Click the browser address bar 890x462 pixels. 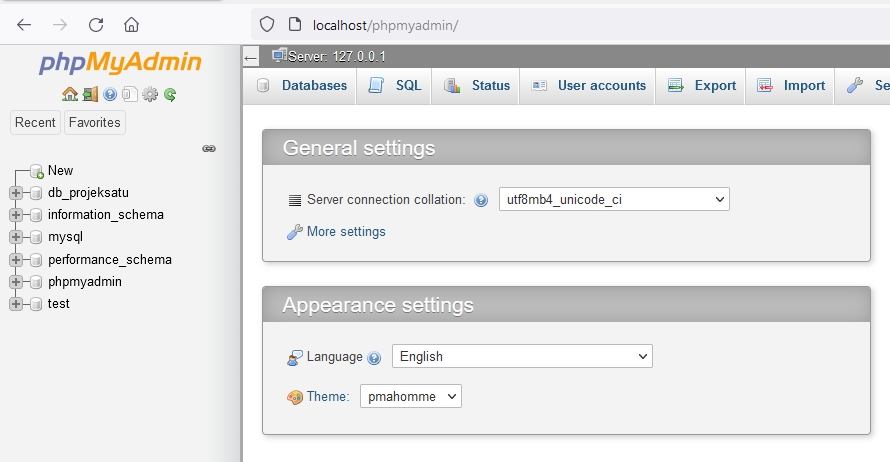click(x=568, y=25)
